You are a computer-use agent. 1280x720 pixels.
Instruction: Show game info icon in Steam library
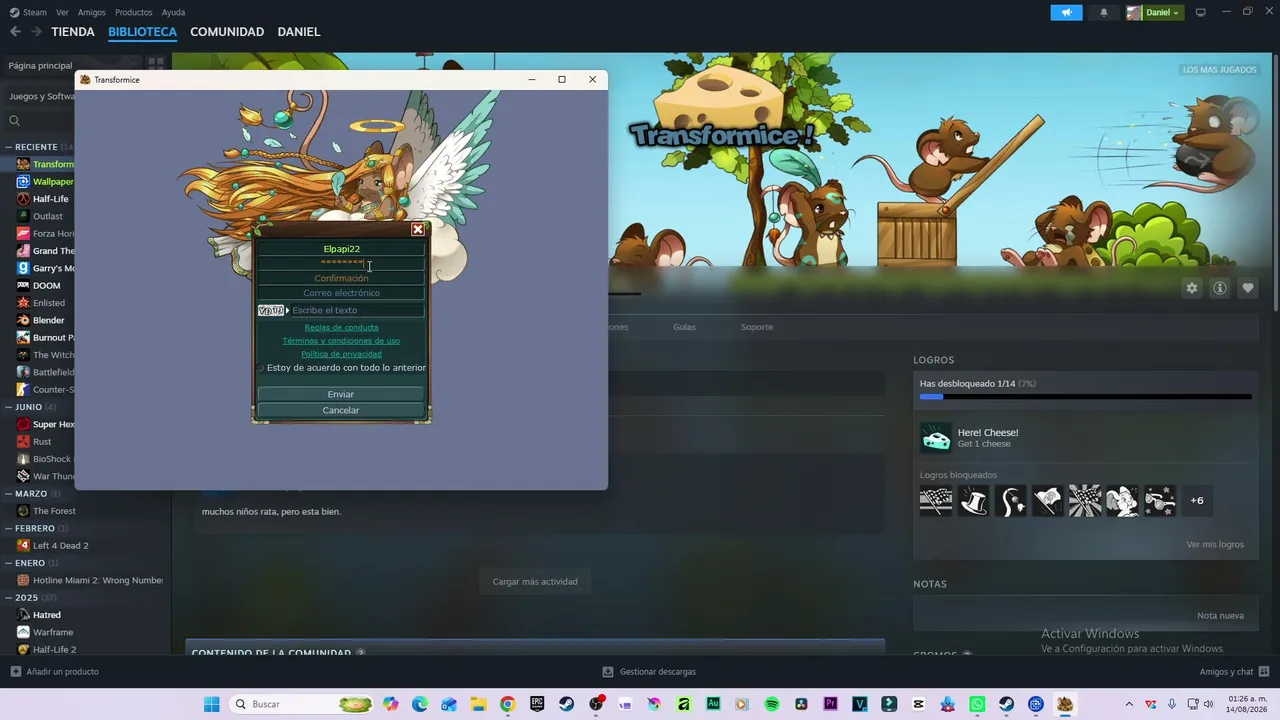(1220, 288)
